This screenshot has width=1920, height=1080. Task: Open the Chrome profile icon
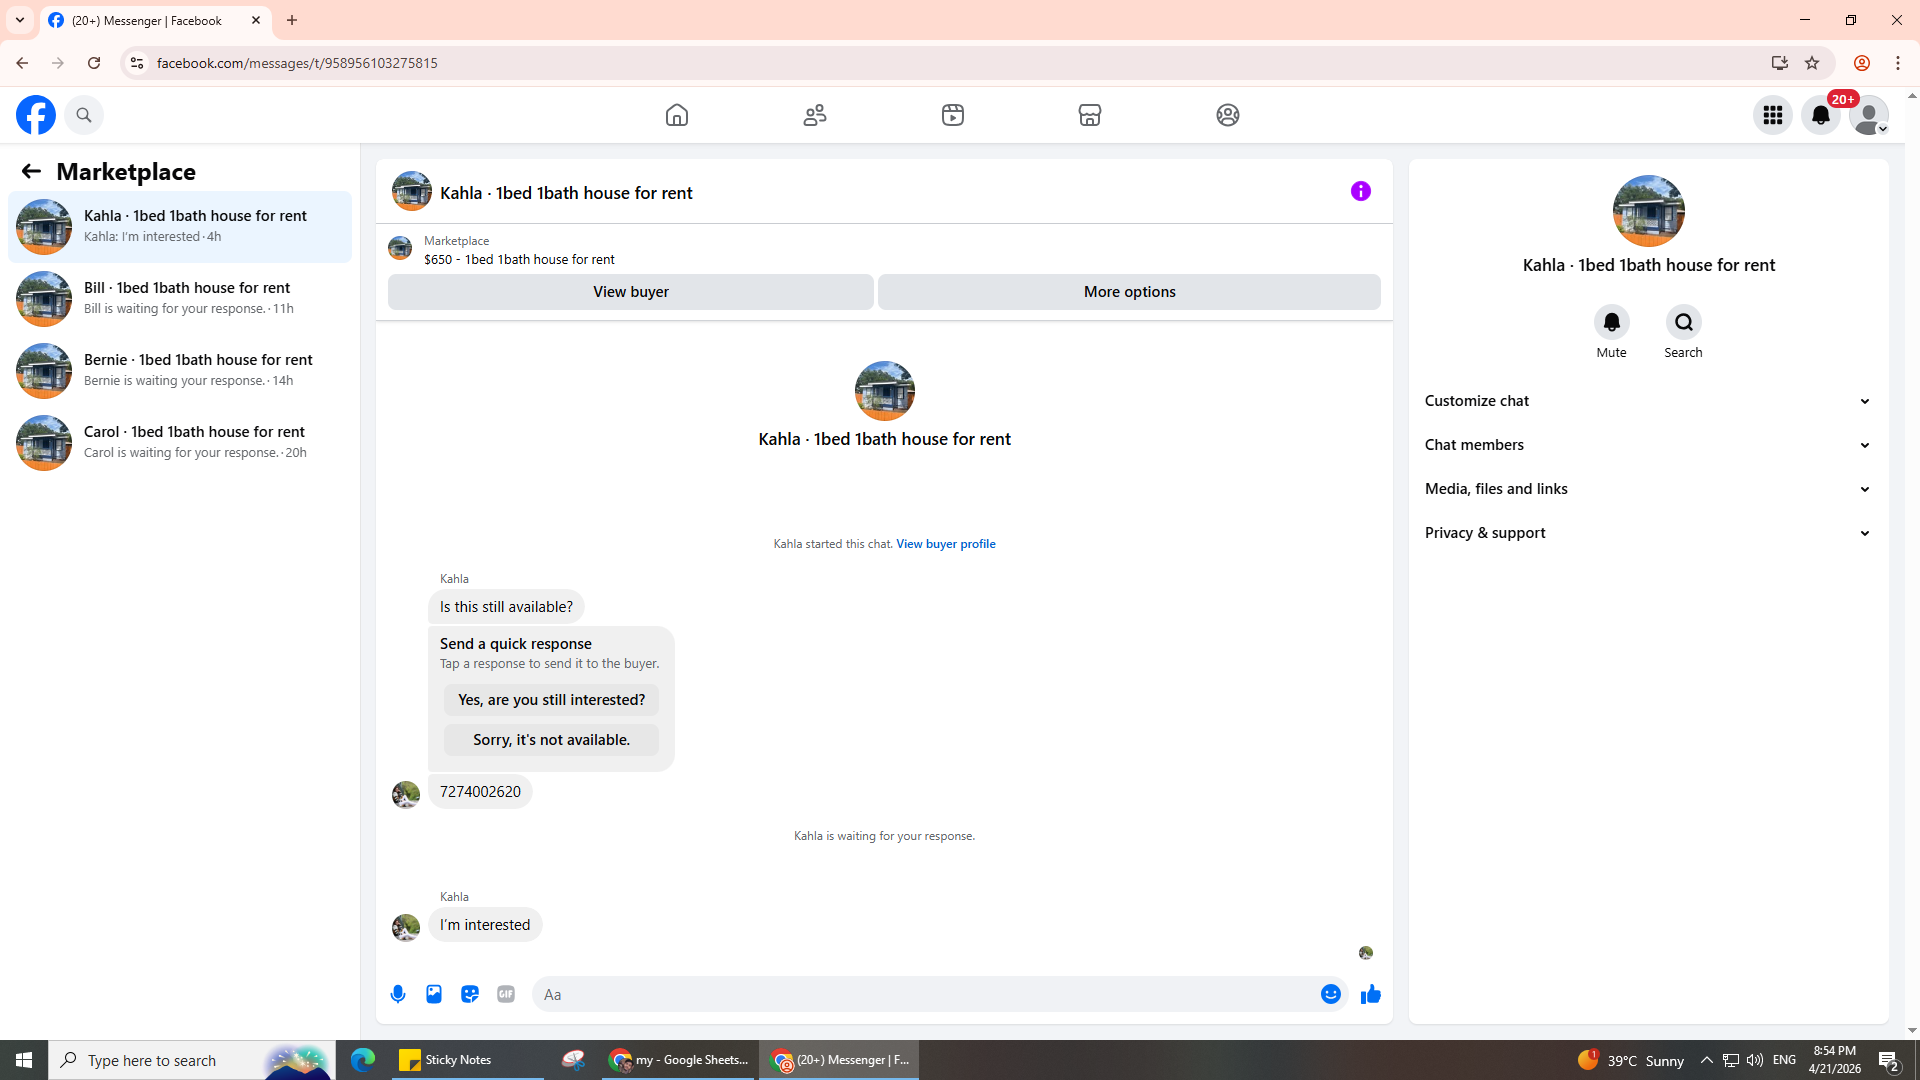tap(1862, 63)
